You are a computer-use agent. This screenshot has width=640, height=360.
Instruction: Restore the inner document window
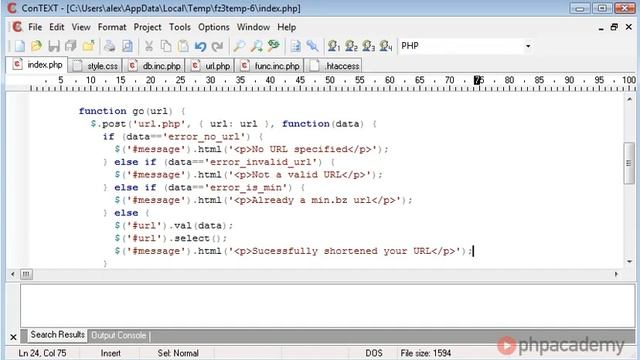point(614,27)
